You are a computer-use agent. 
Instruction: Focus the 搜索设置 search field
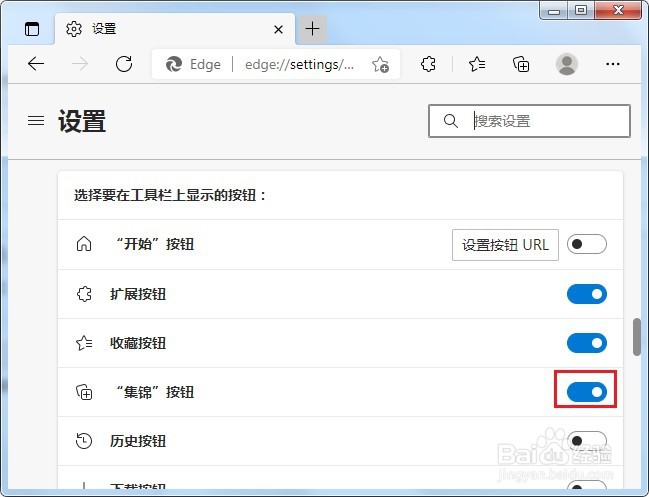click(x=529, y=121)
